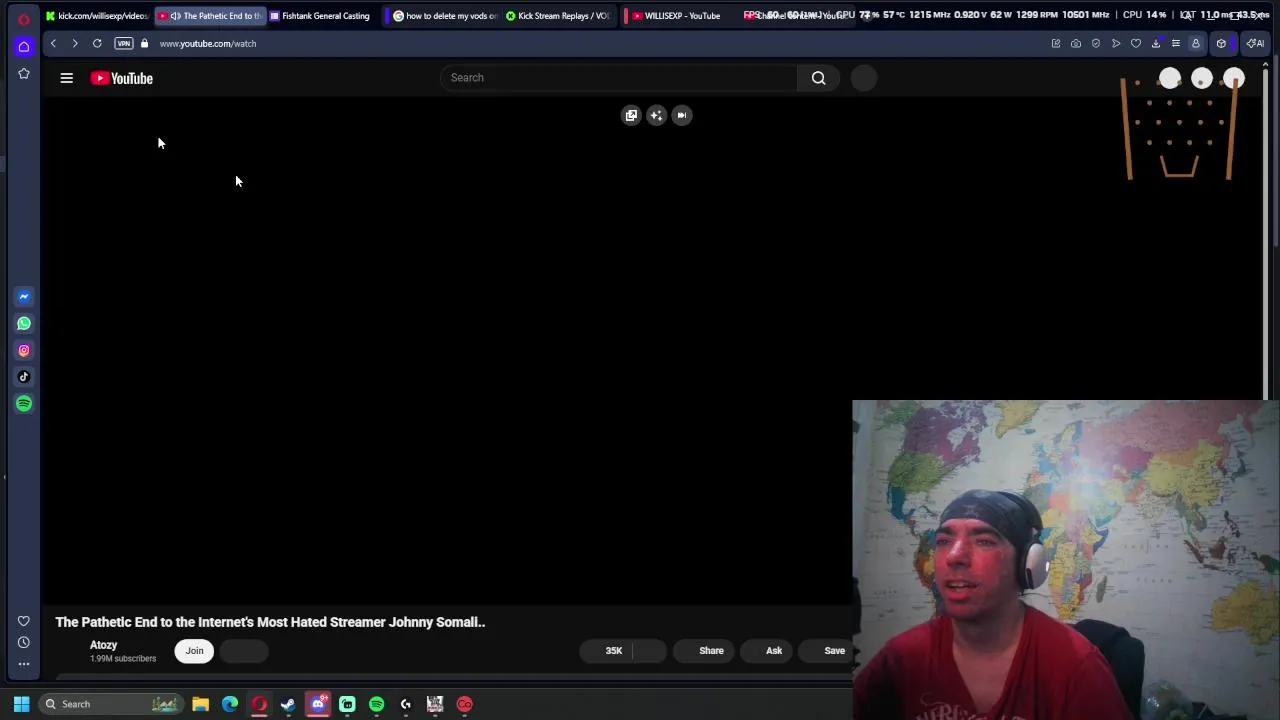
Task: Switch to the kick.com/willisexp/videos tab
Action: pos(97,16)
